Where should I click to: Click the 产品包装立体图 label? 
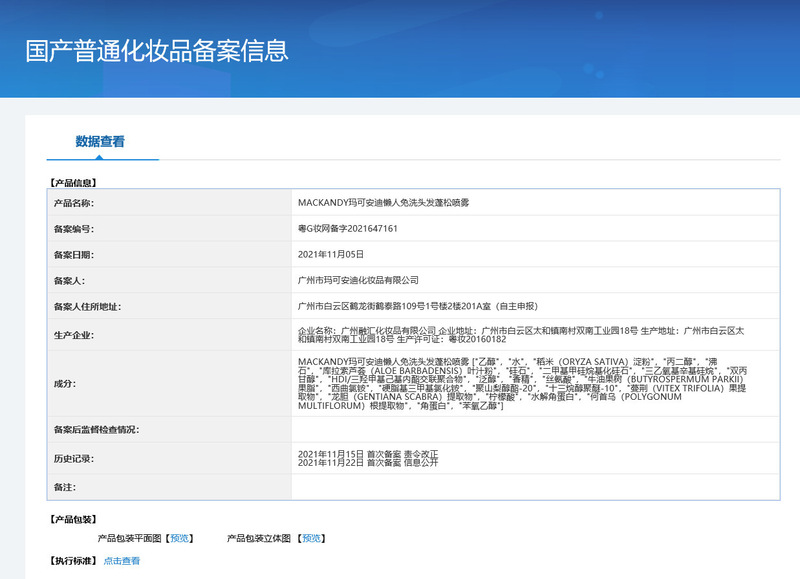259,538
